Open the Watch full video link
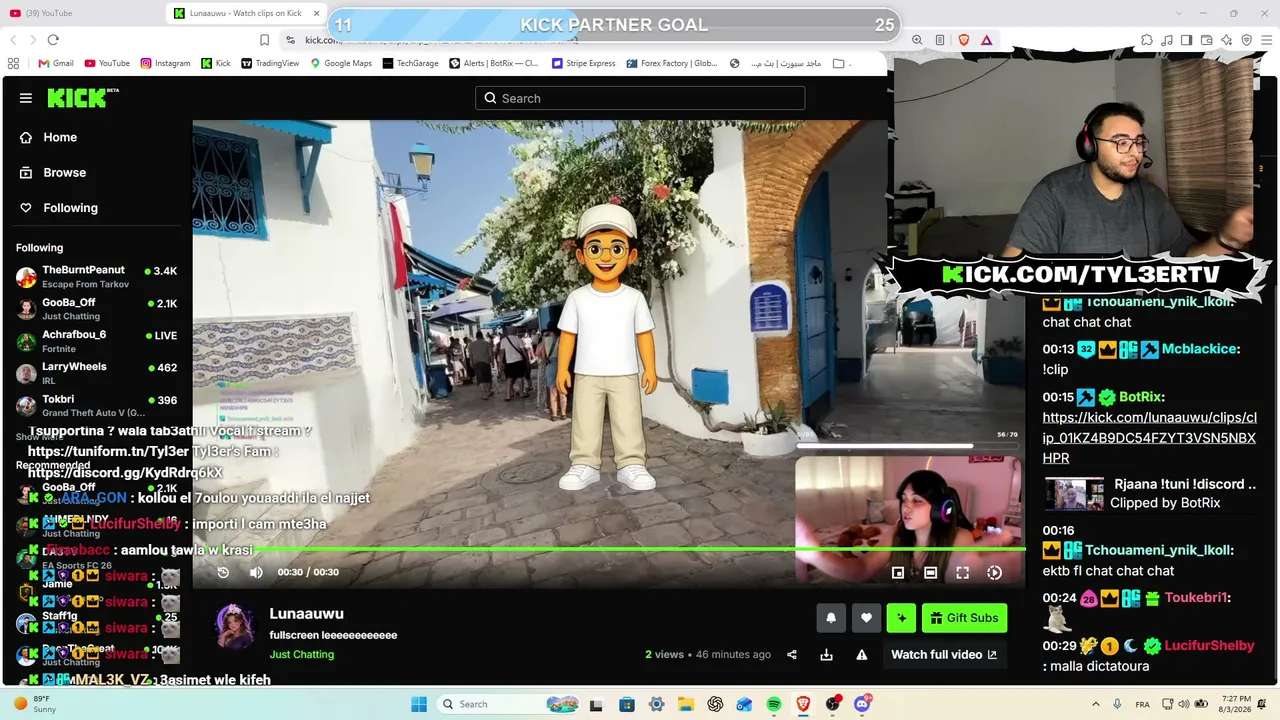 pyautogui.click(x=944, y=655)
